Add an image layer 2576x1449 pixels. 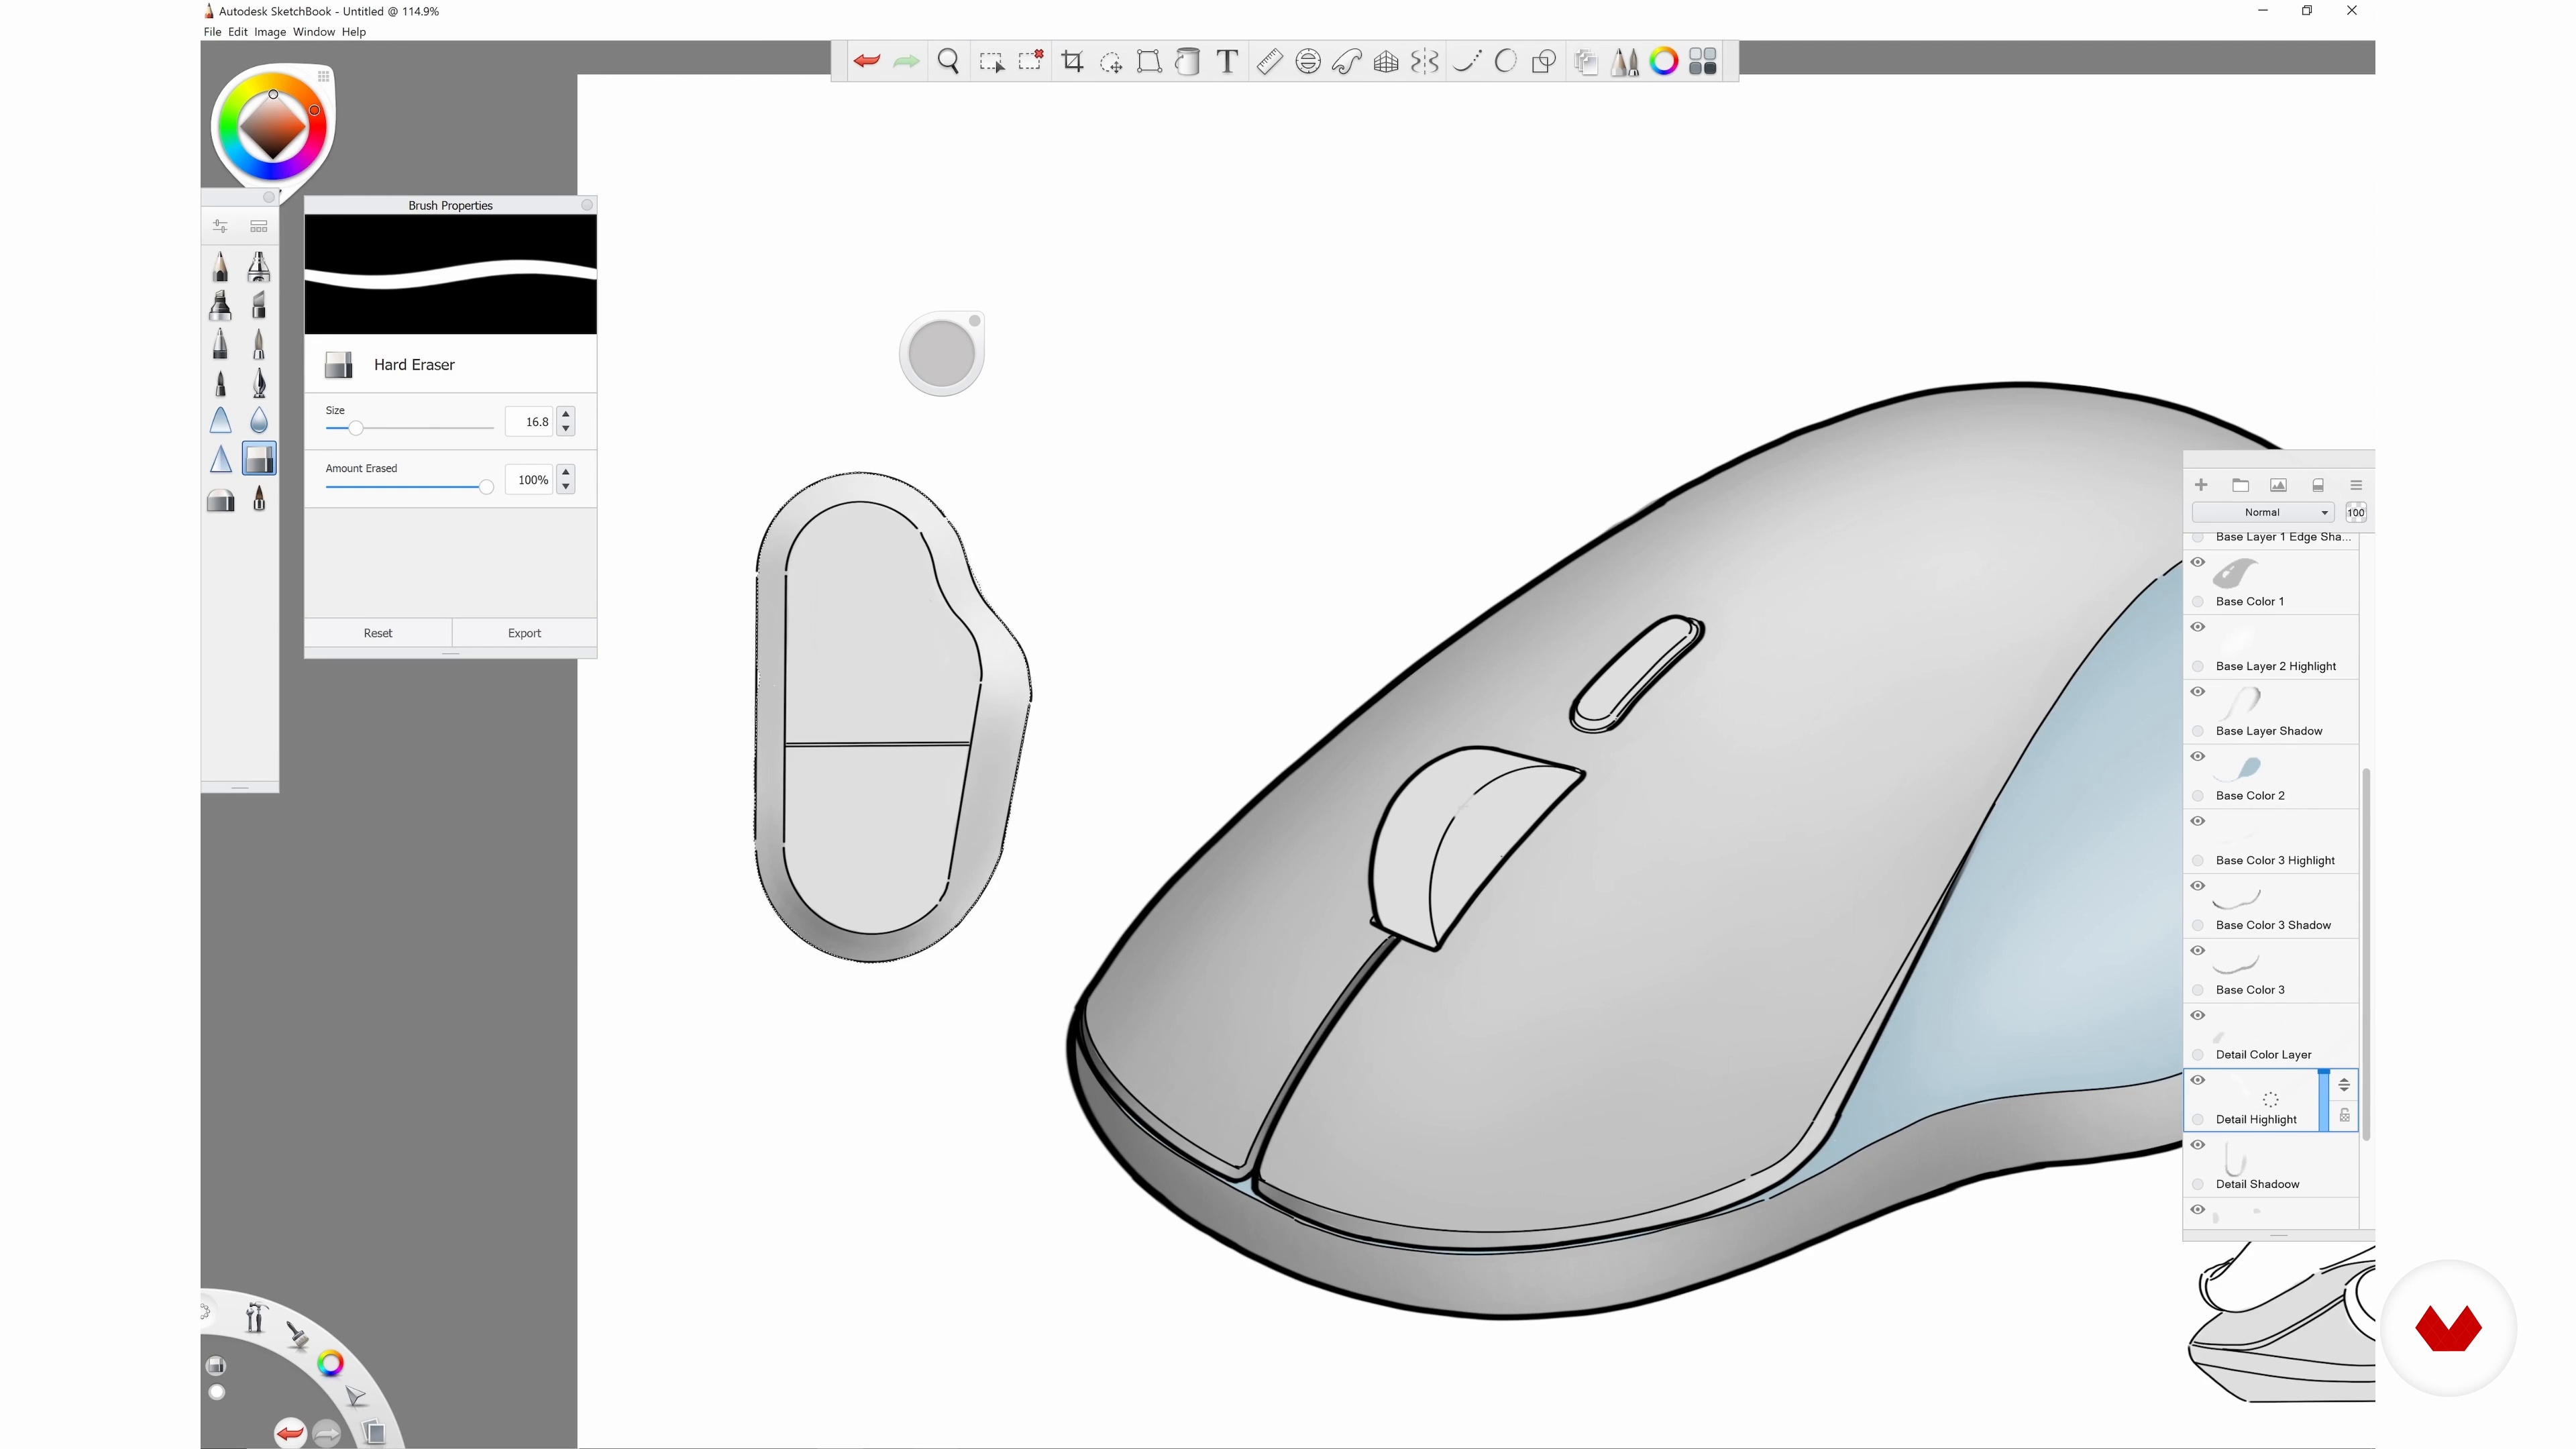pyautogui.click(x=2278, y=485)
